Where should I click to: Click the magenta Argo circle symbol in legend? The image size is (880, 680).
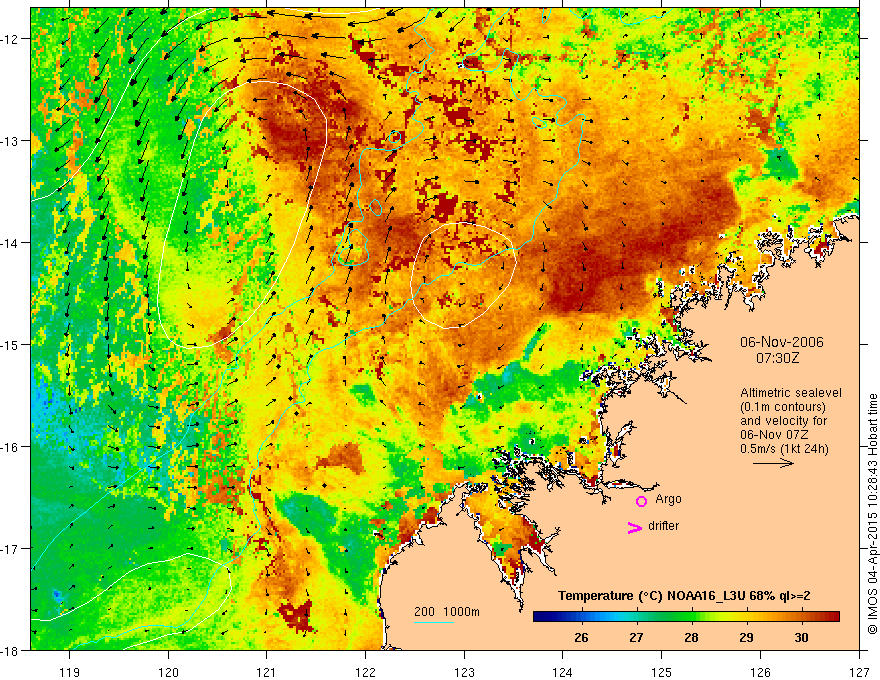pos(641,501)
